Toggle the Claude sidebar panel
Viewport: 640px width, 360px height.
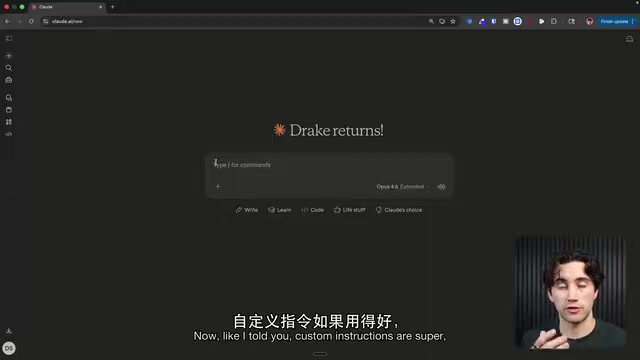pyautogui.click(x=9, y=38)
